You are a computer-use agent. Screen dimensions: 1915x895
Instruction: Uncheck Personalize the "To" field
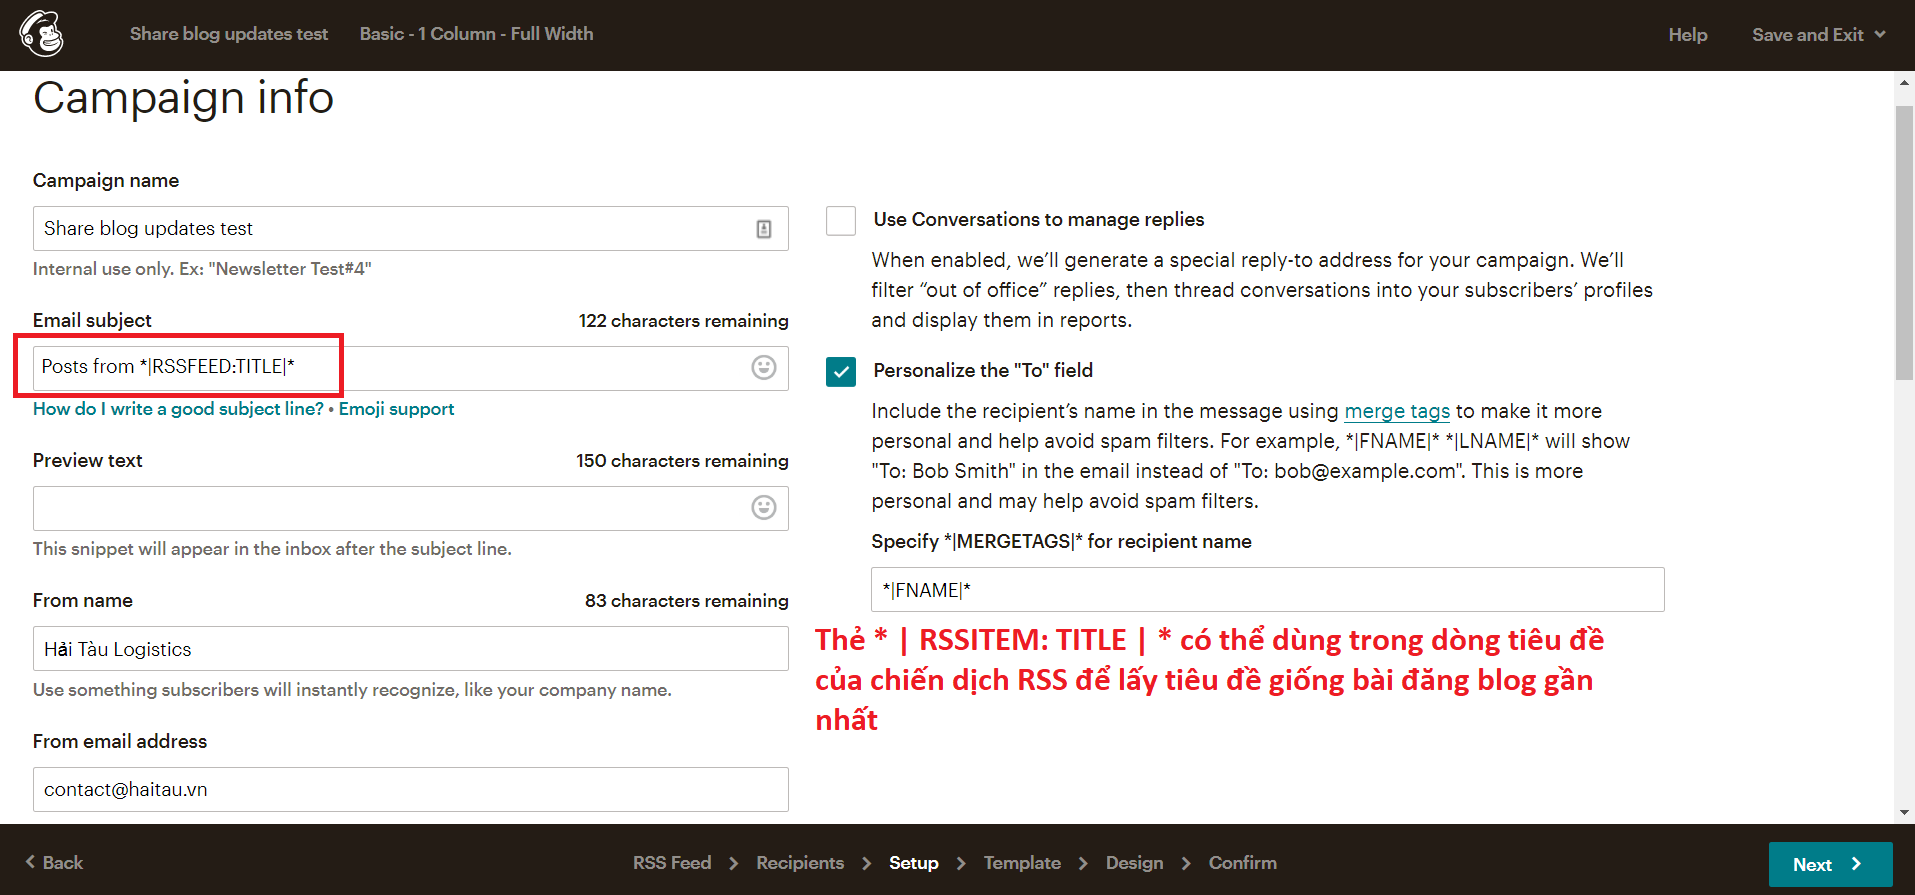(x=841, y=372)
